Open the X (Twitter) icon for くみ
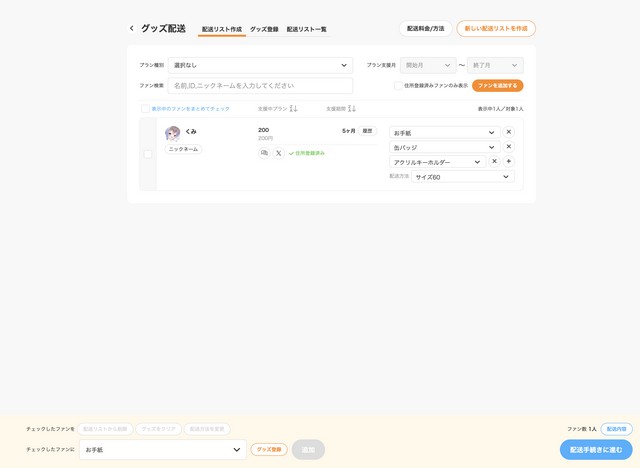This screenshot has width=640, height=468. click(x=278, y=153)
